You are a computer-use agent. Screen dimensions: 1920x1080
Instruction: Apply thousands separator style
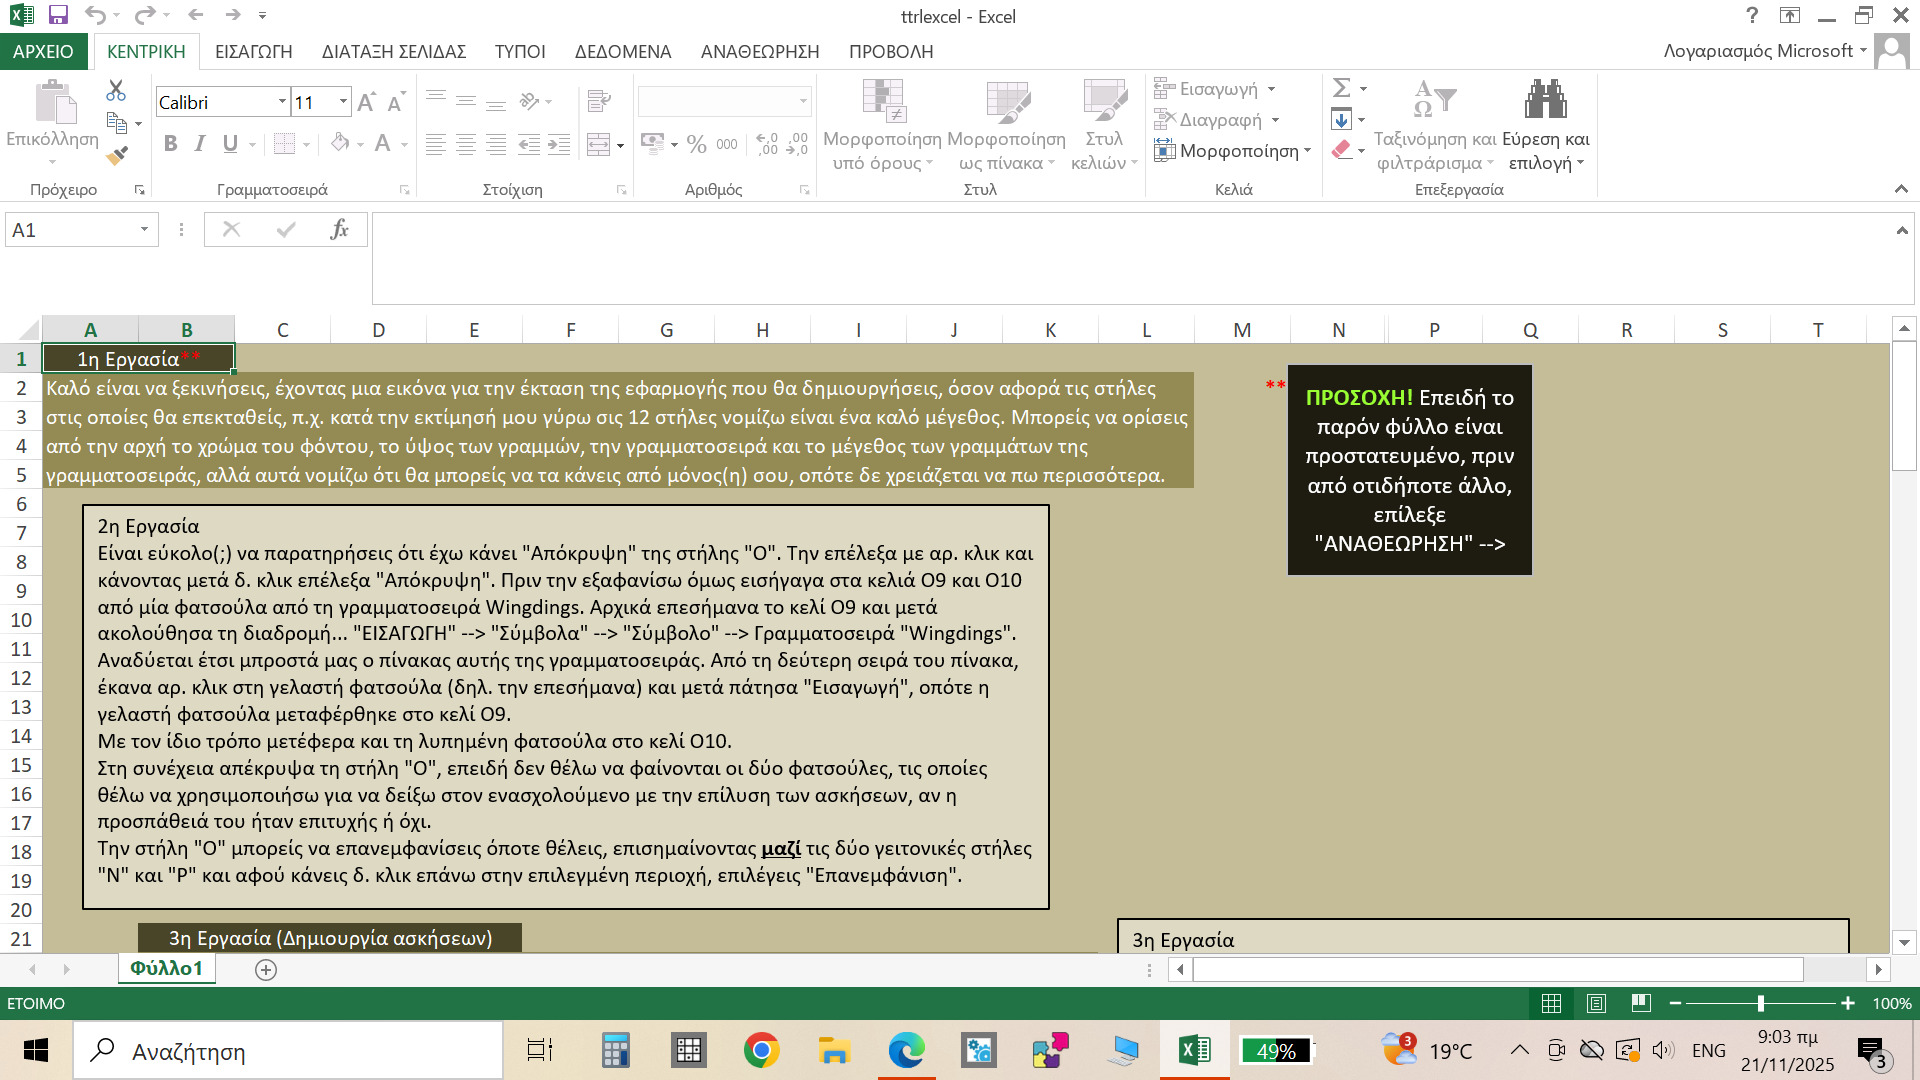pos(727,144)
